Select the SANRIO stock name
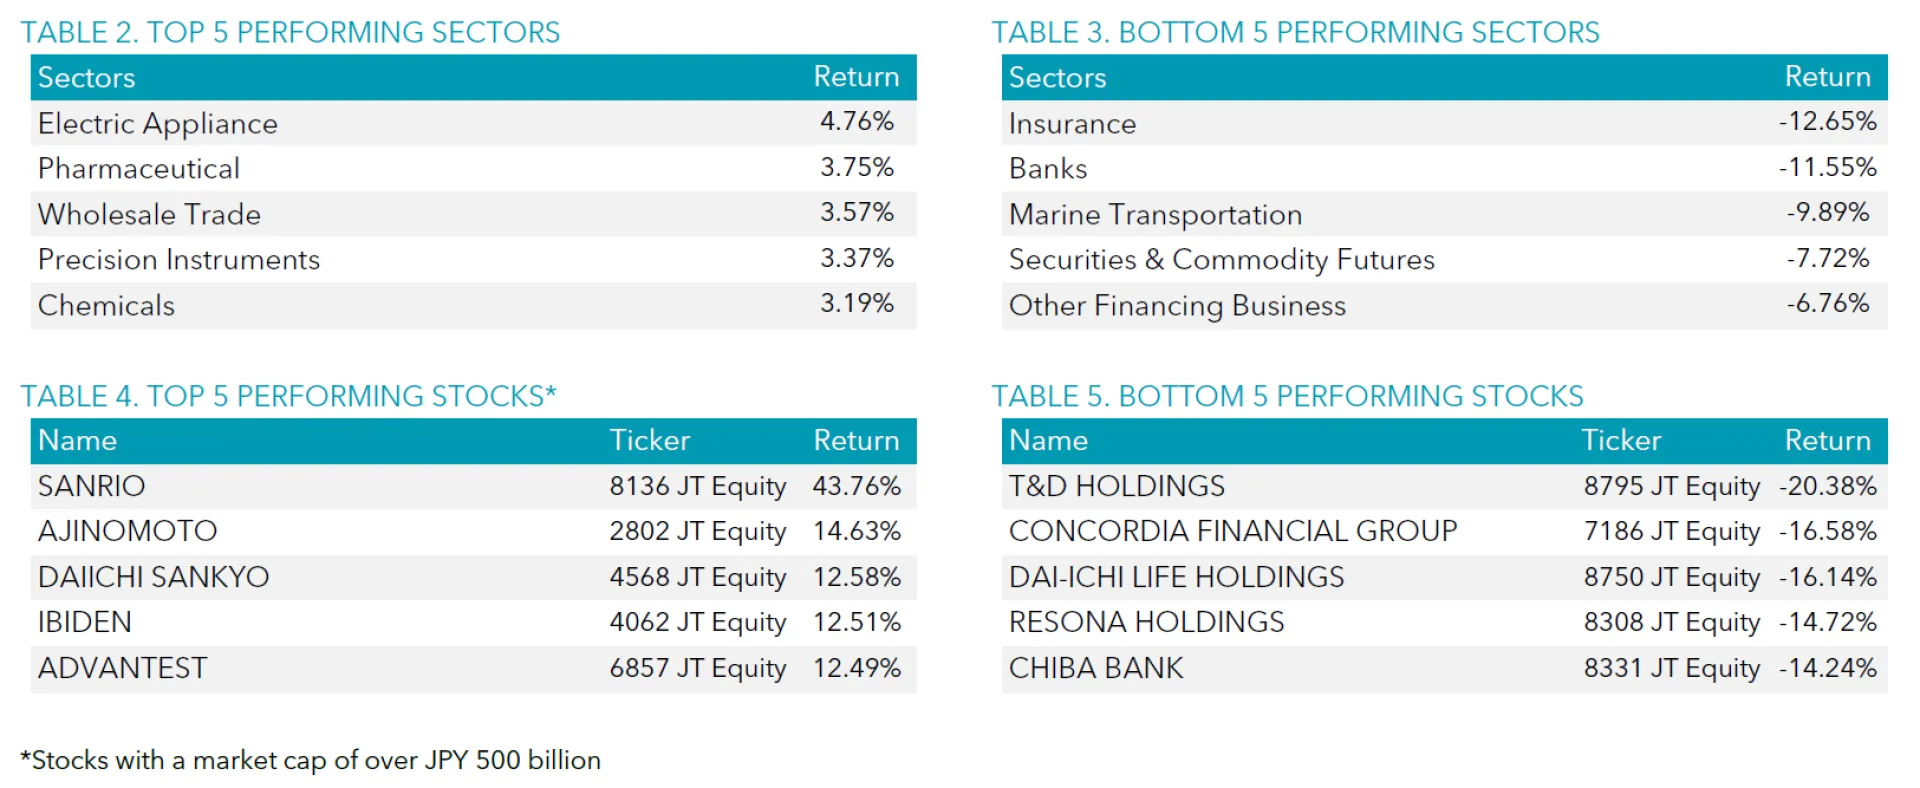This screenshot has height=788, width=1920. point(92,486)
